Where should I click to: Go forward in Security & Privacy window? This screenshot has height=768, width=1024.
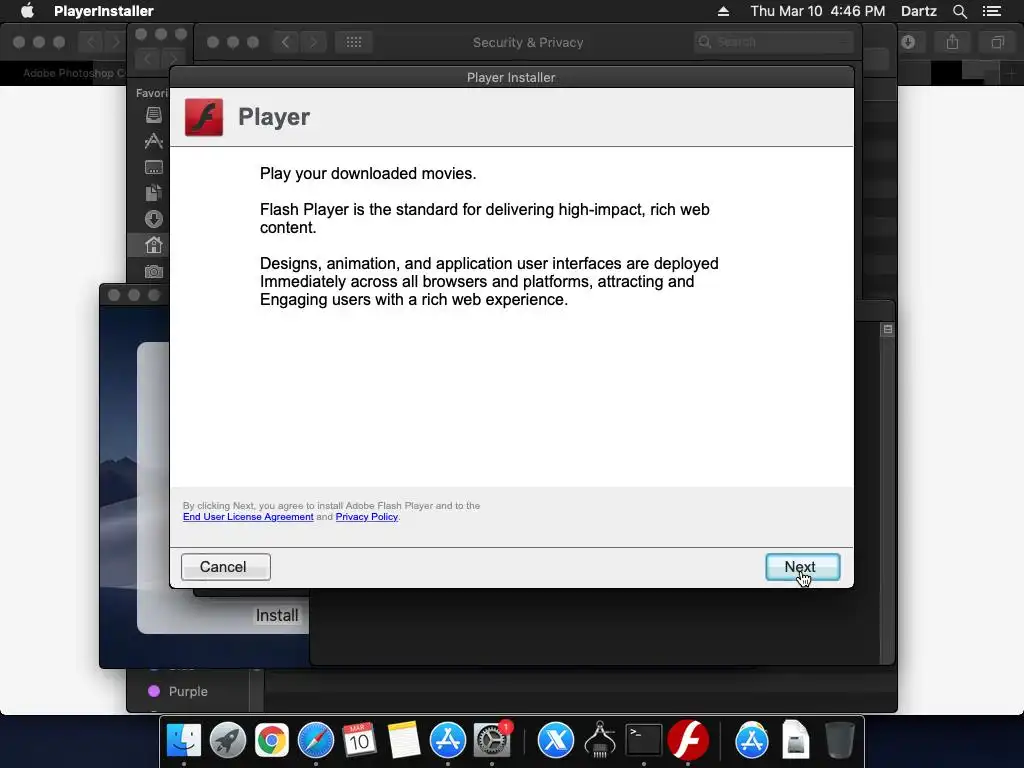point(313,42)
